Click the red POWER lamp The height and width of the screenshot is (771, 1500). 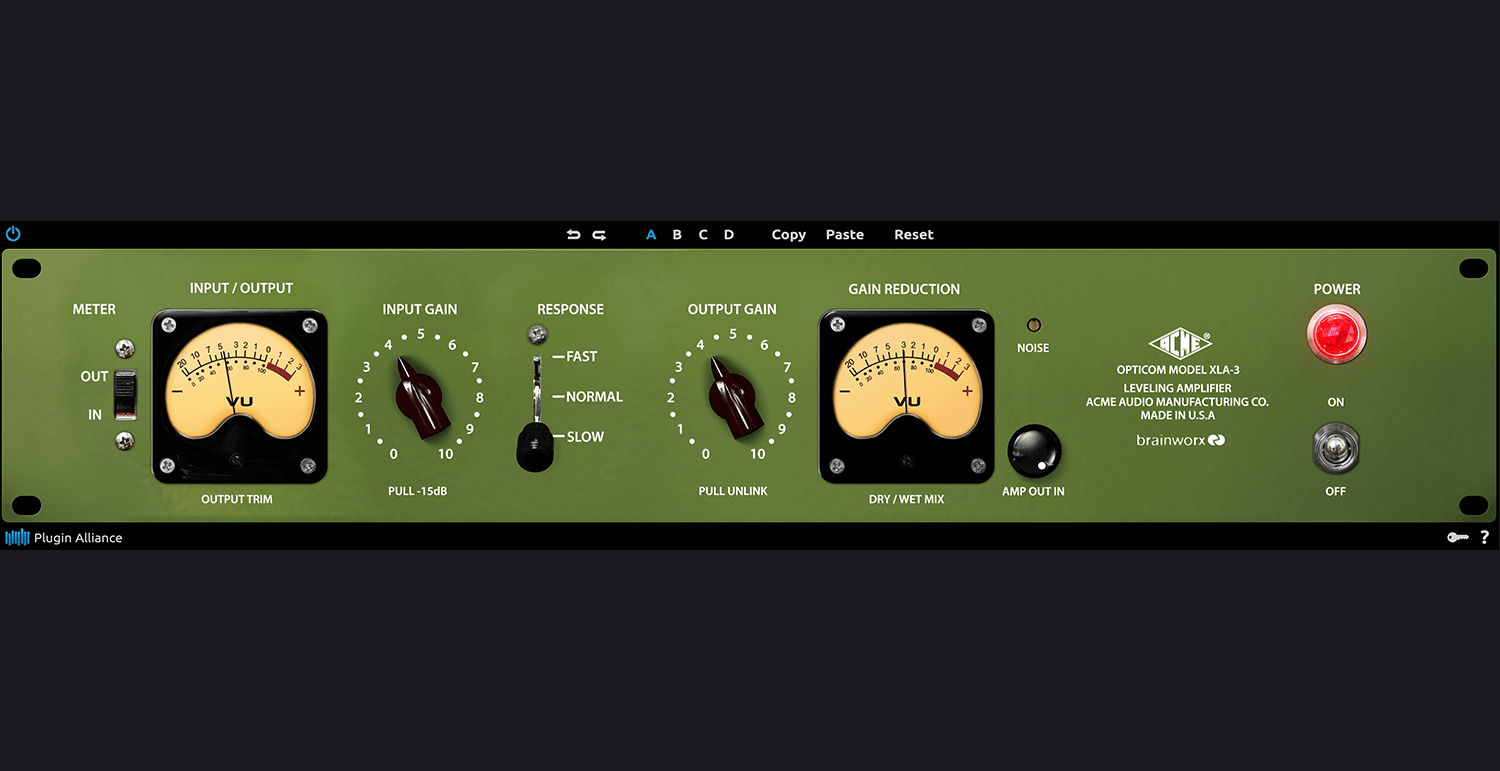(1337, 335)
